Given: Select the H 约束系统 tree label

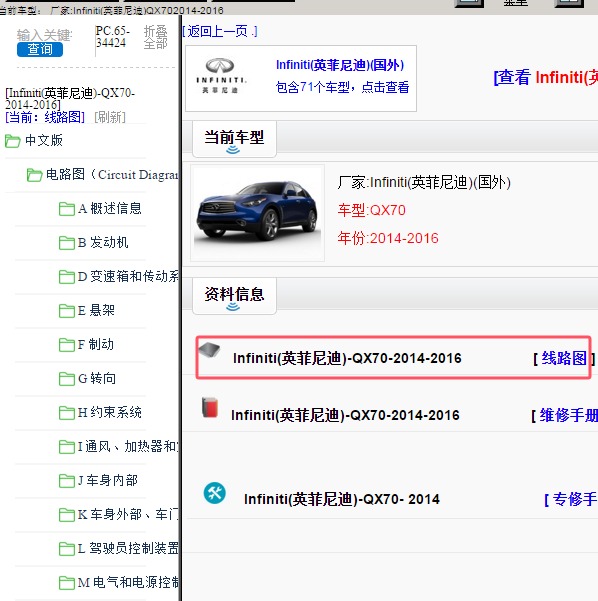Looking at the screenshot, I should [x=110, y=412].
